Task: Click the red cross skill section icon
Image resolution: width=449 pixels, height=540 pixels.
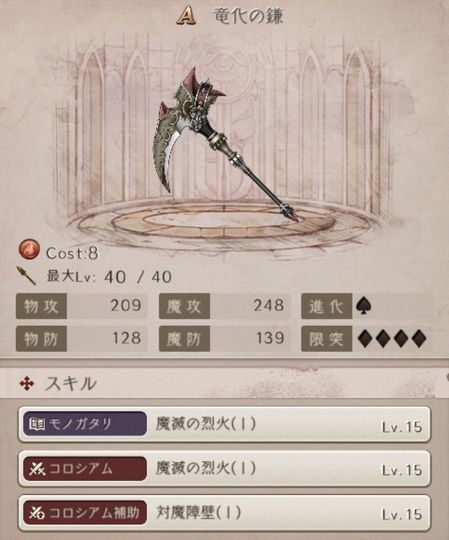Action: [x=27, y=383]
